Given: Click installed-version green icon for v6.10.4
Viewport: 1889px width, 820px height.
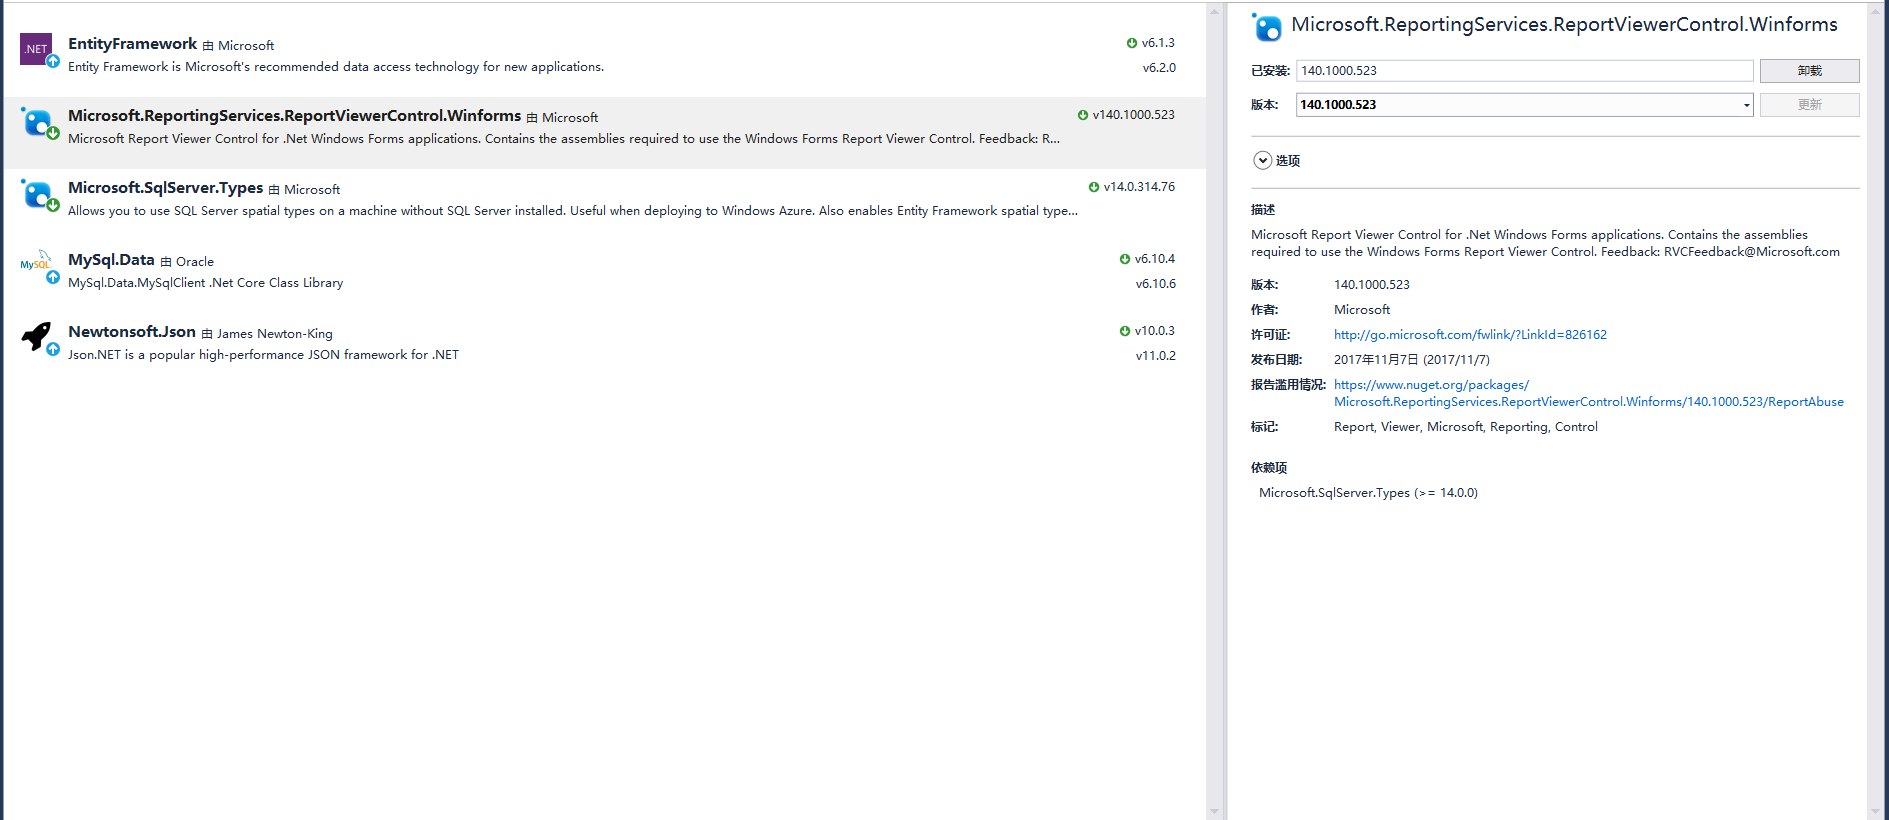Looking at the screenshot, I should coord(1125,259).
